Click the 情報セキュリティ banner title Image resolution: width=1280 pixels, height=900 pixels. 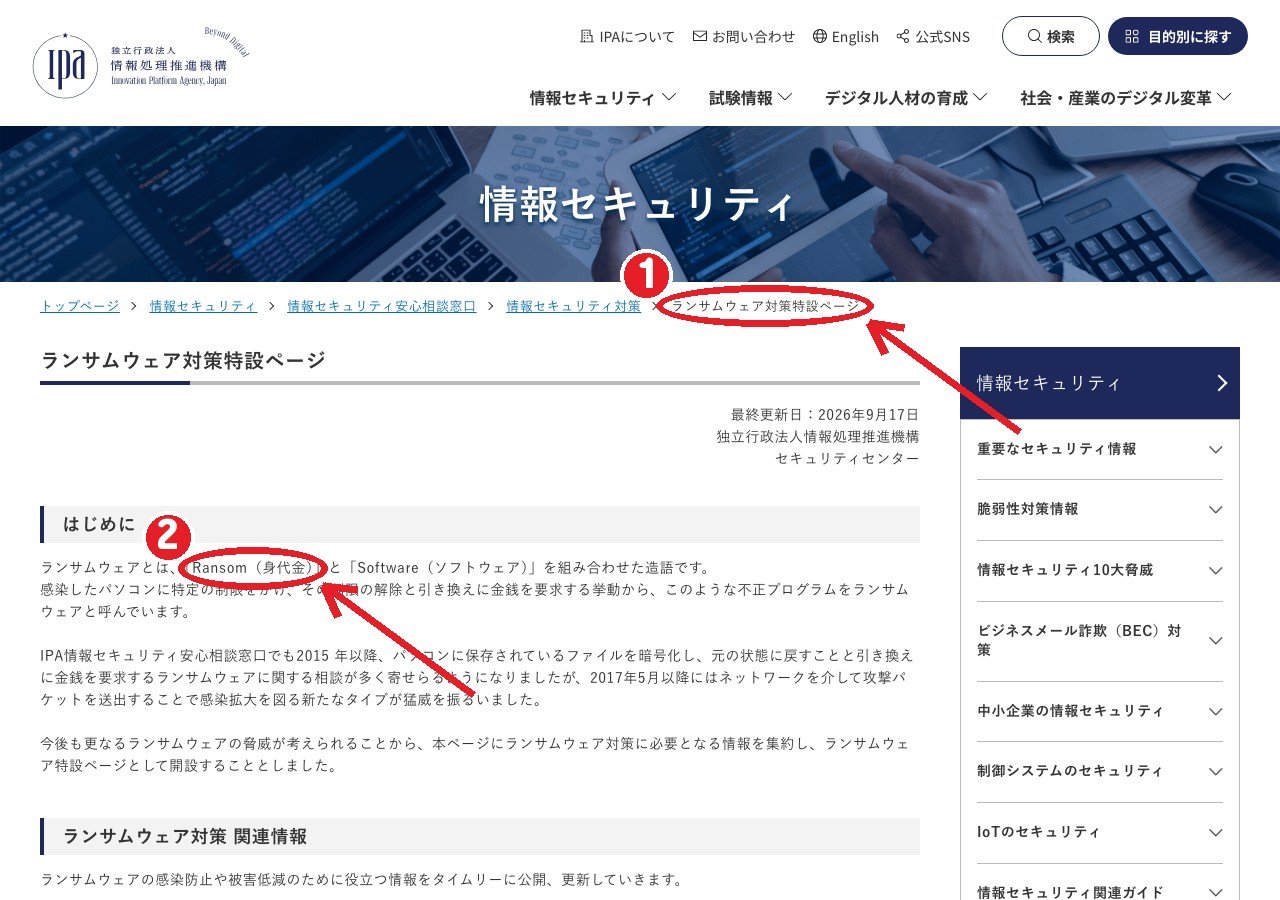click(x=638, y=204)
